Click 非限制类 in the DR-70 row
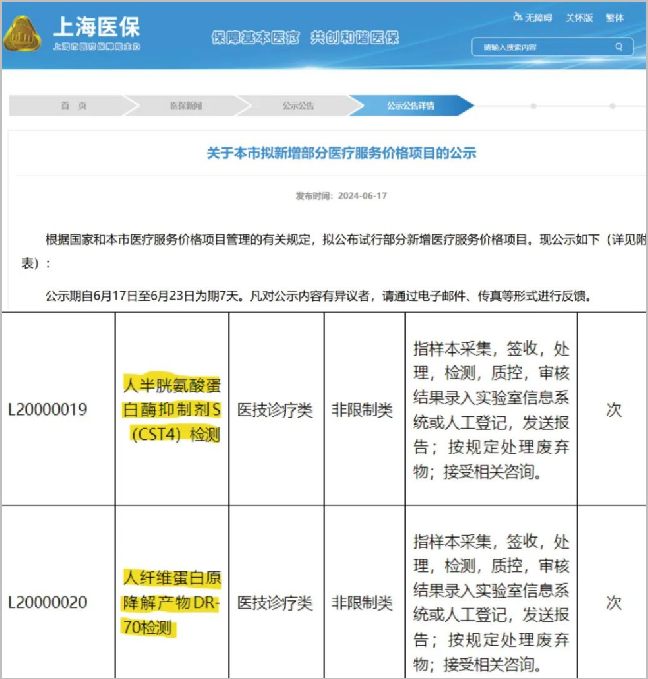Screen dimensions: 648x679 [x=362, y=603]
